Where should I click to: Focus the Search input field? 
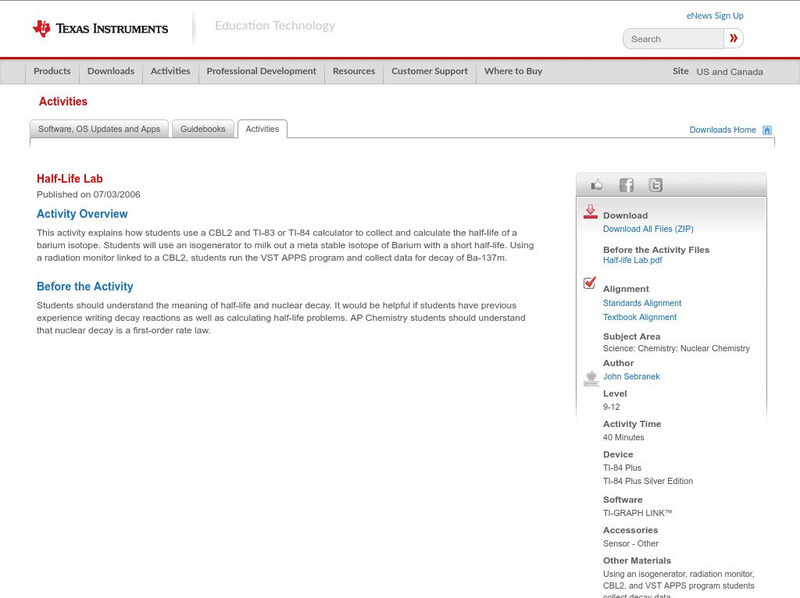click(x=673, y=39)
